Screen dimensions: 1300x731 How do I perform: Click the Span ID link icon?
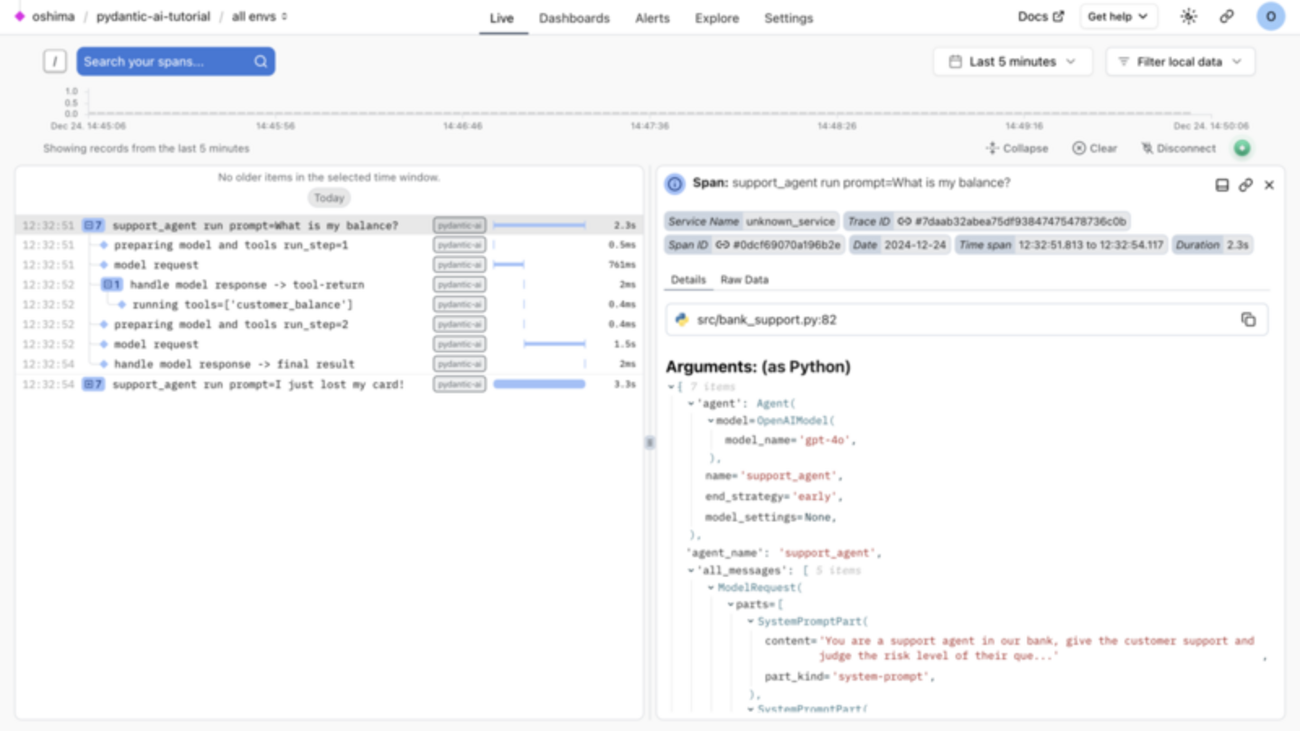[x=722, y=245]
